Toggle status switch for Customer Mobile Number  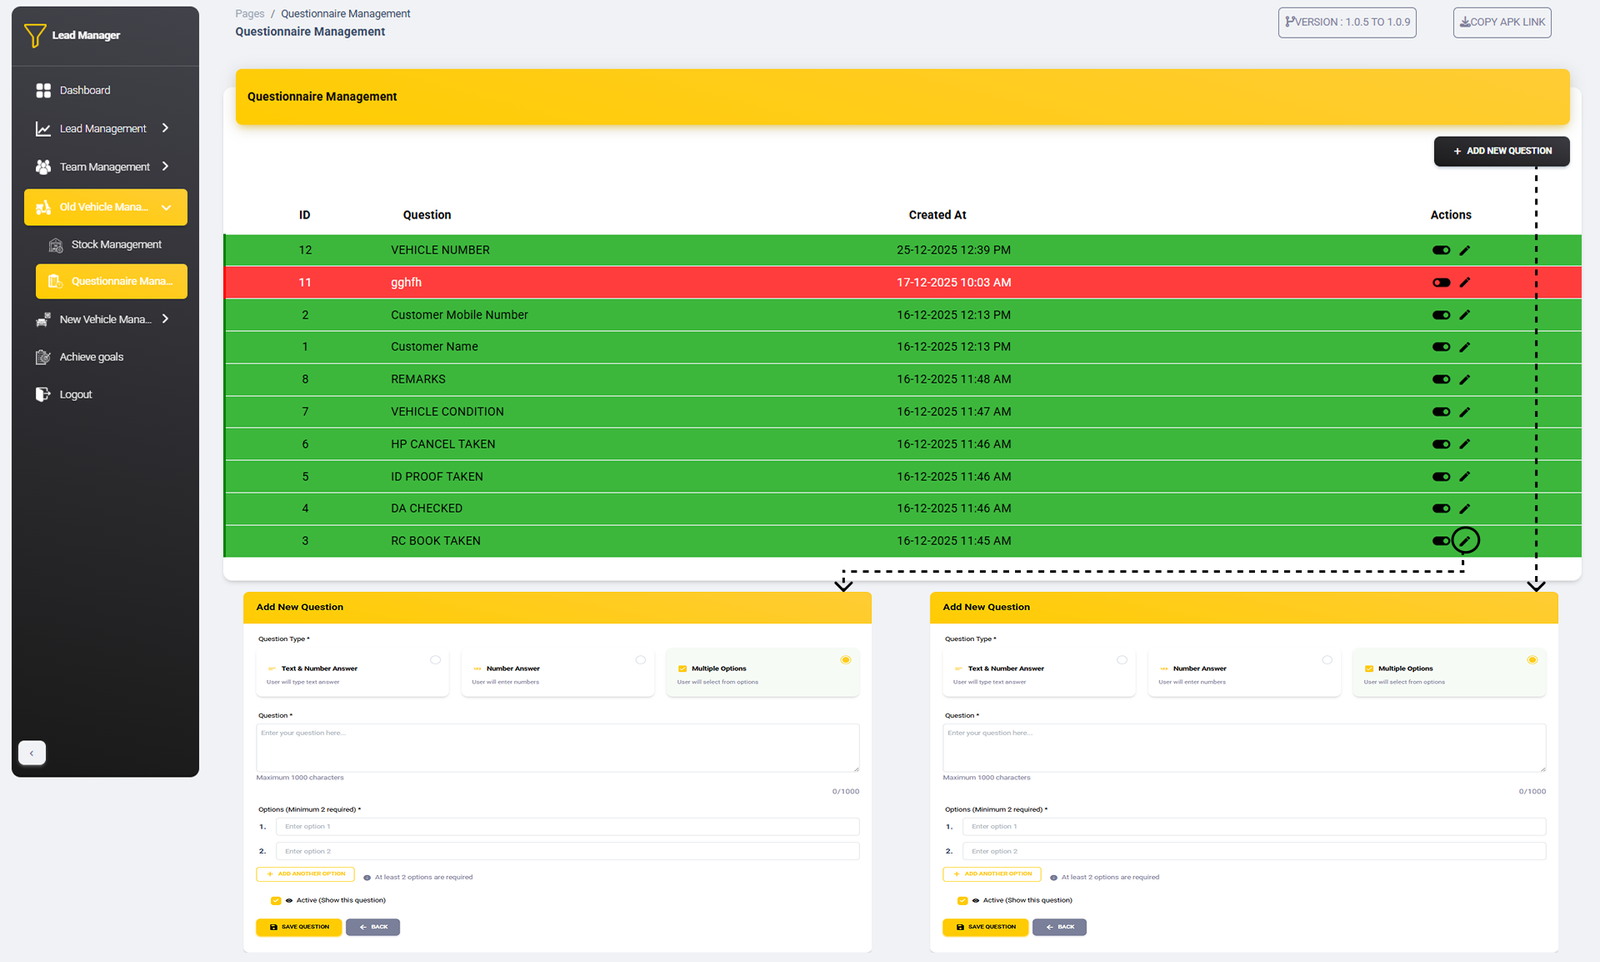point(1441,315)
